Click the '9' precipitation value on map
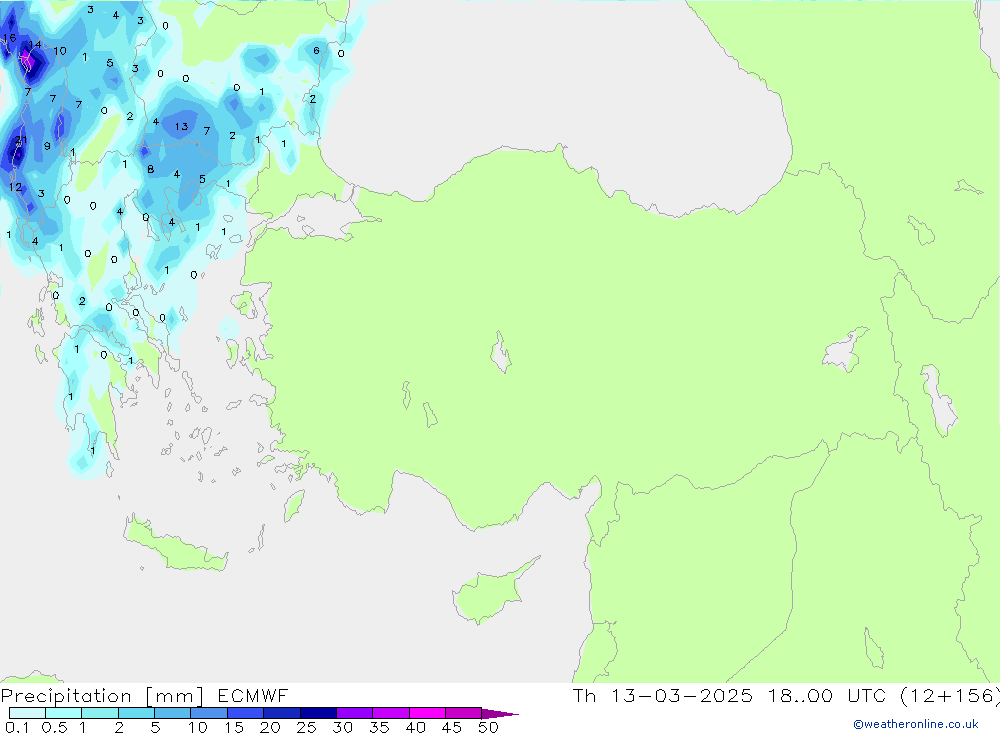1000x733 pixels. click(47, 146)
